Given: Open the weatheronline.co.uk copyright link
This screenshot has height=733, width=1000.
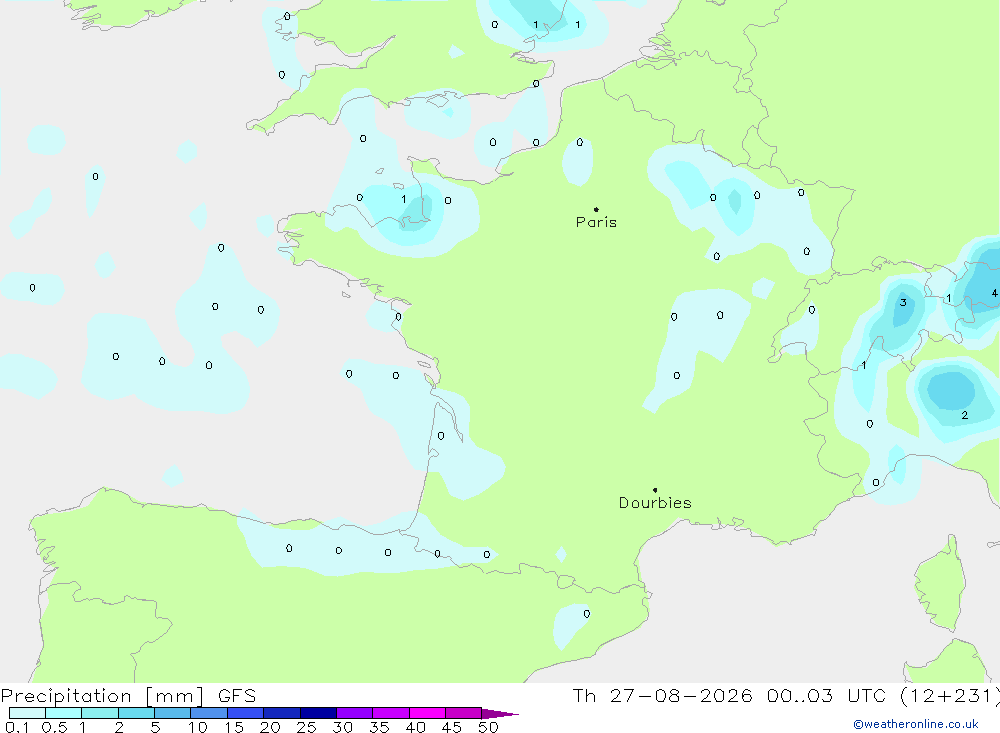Looking at the screenshot, I should point(916,724).
